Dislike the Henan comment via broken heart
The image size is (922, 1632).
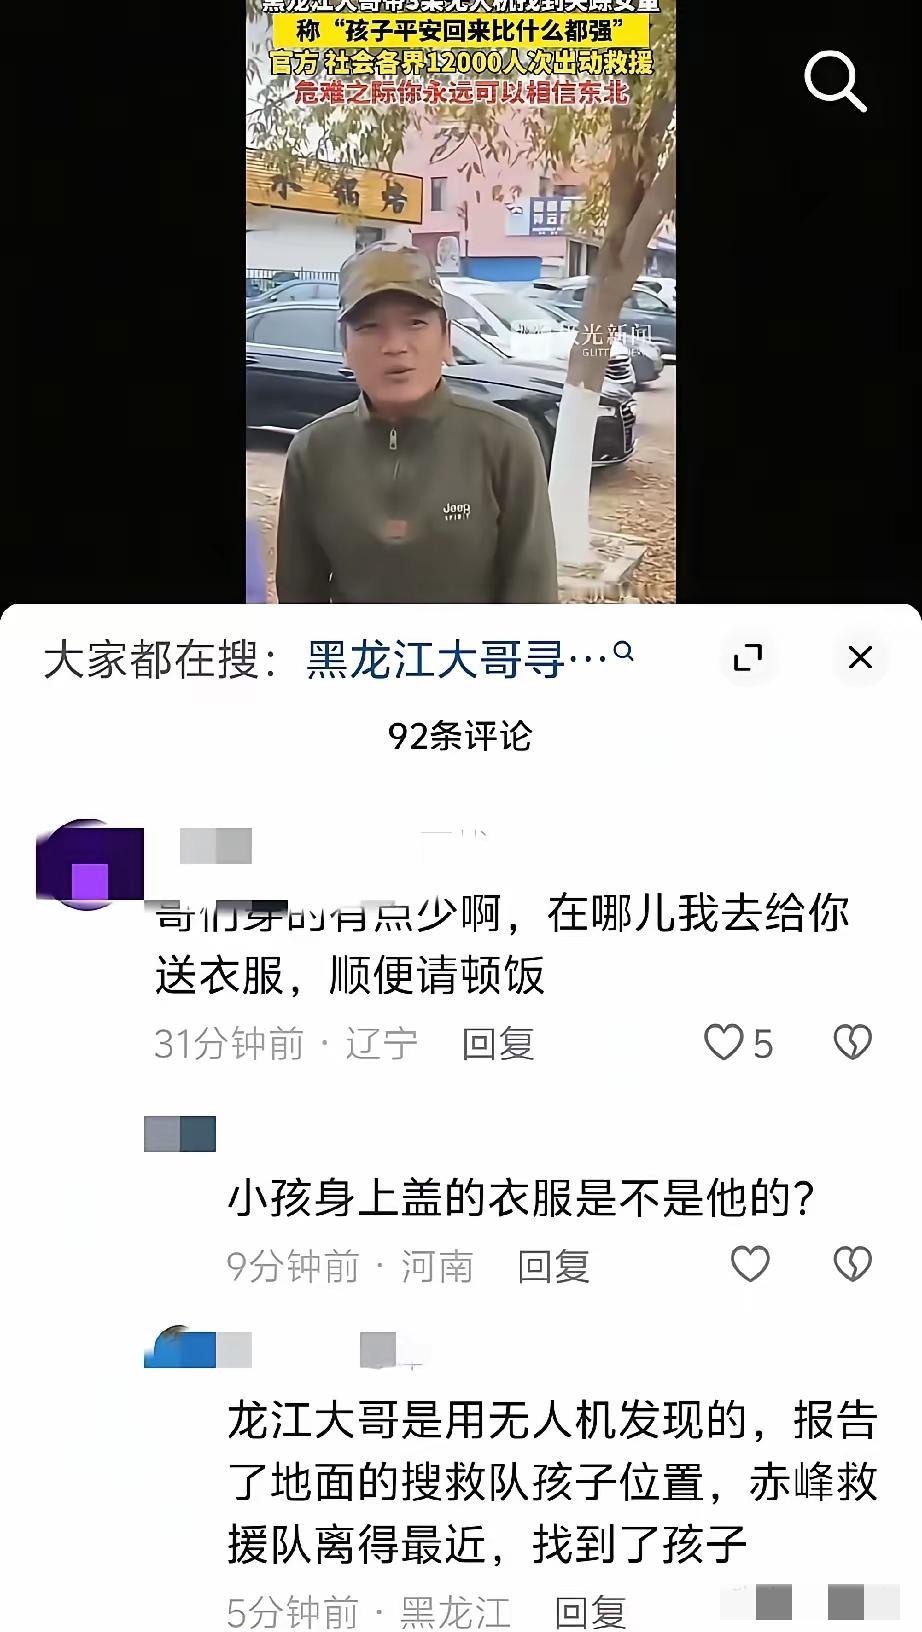click(x=852, y=1265)
